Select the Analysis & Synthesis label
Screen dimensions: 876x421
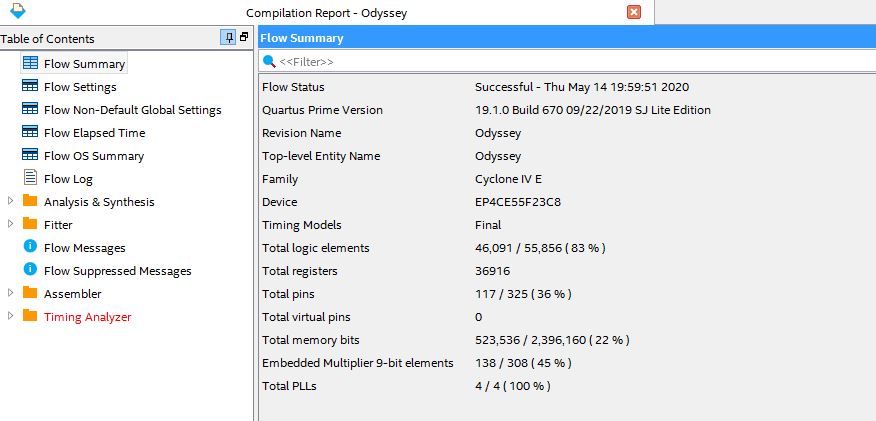click(x=99, y=202)
